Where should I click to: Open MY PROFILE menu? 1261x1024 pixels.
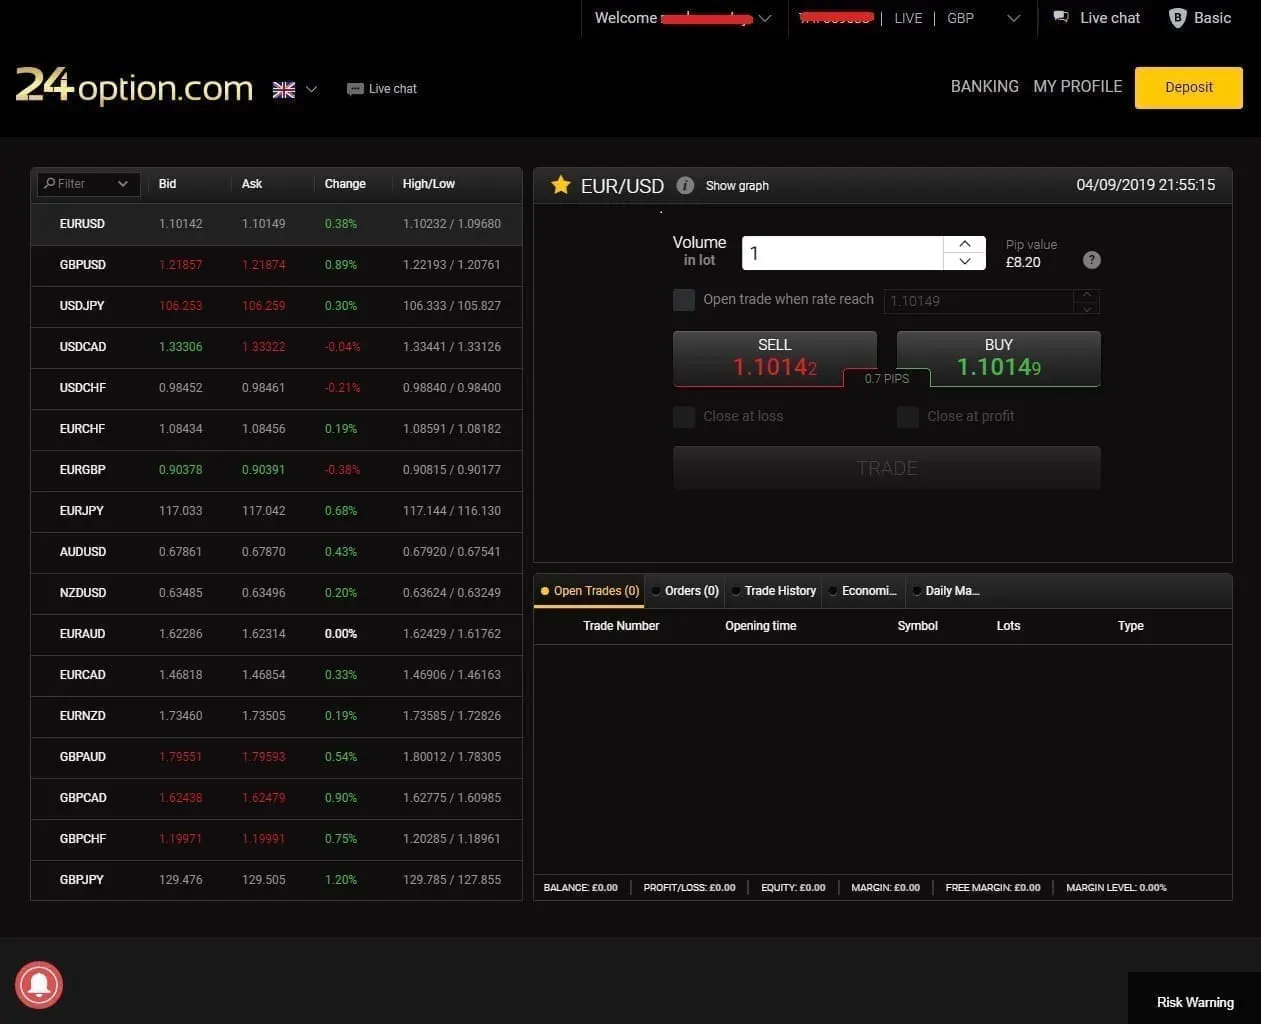(x=1078, y=87)
